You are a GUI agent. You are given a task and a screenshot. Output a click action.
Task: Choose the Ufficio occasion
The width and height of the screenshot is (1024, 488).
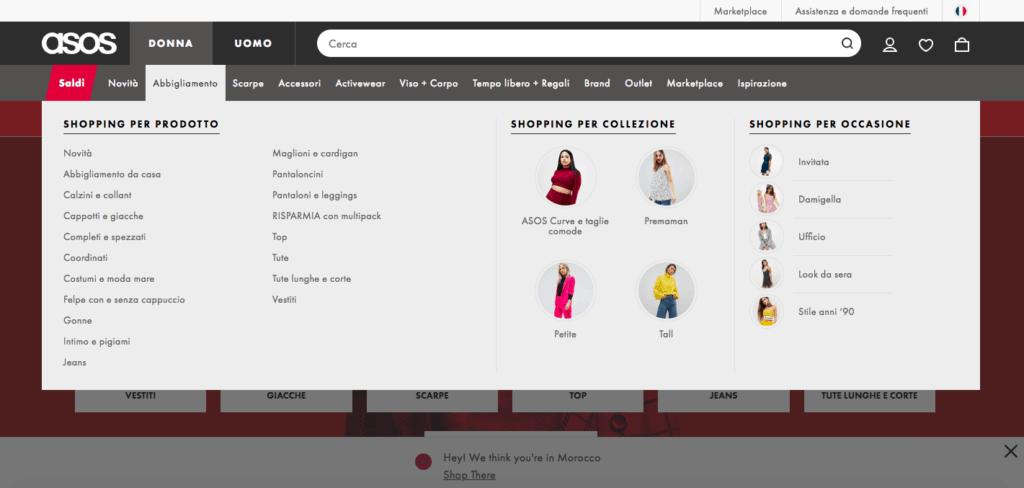811,236
